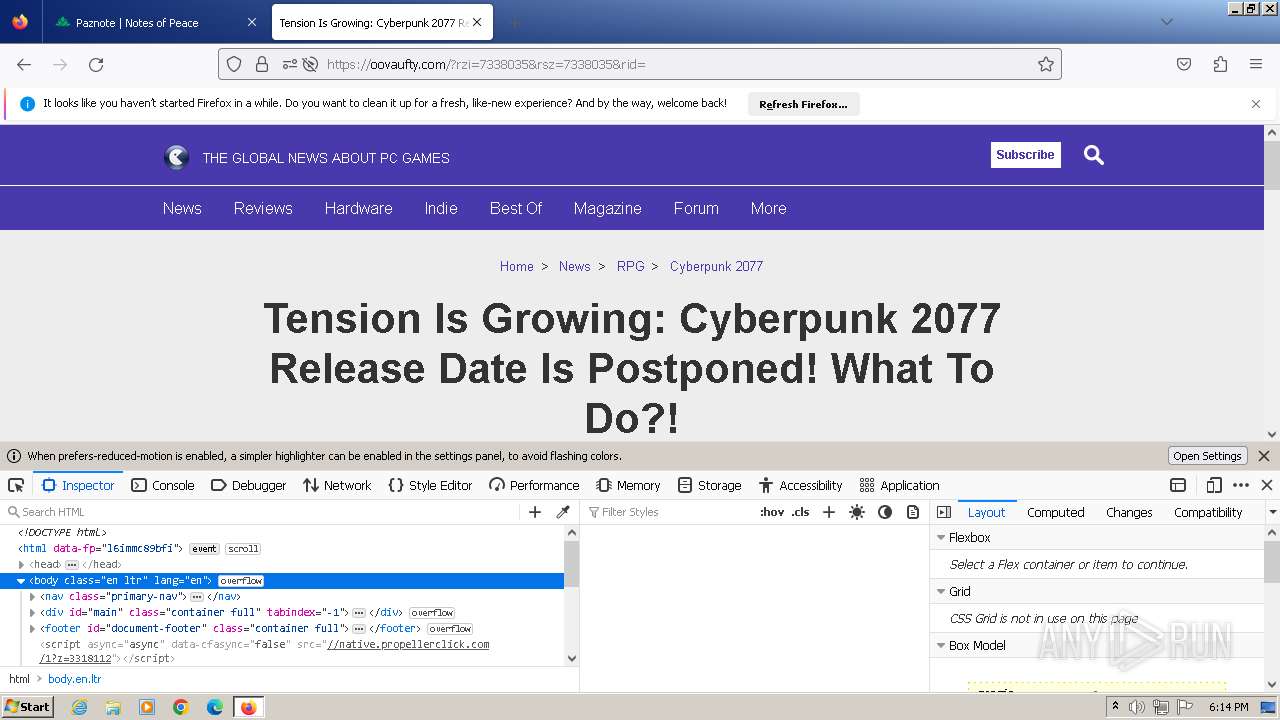This screenshot has height=720, width=1280.
Task: Pick color with the eyedropper icon
Action: pyautogui.click(x=563, y=512)
